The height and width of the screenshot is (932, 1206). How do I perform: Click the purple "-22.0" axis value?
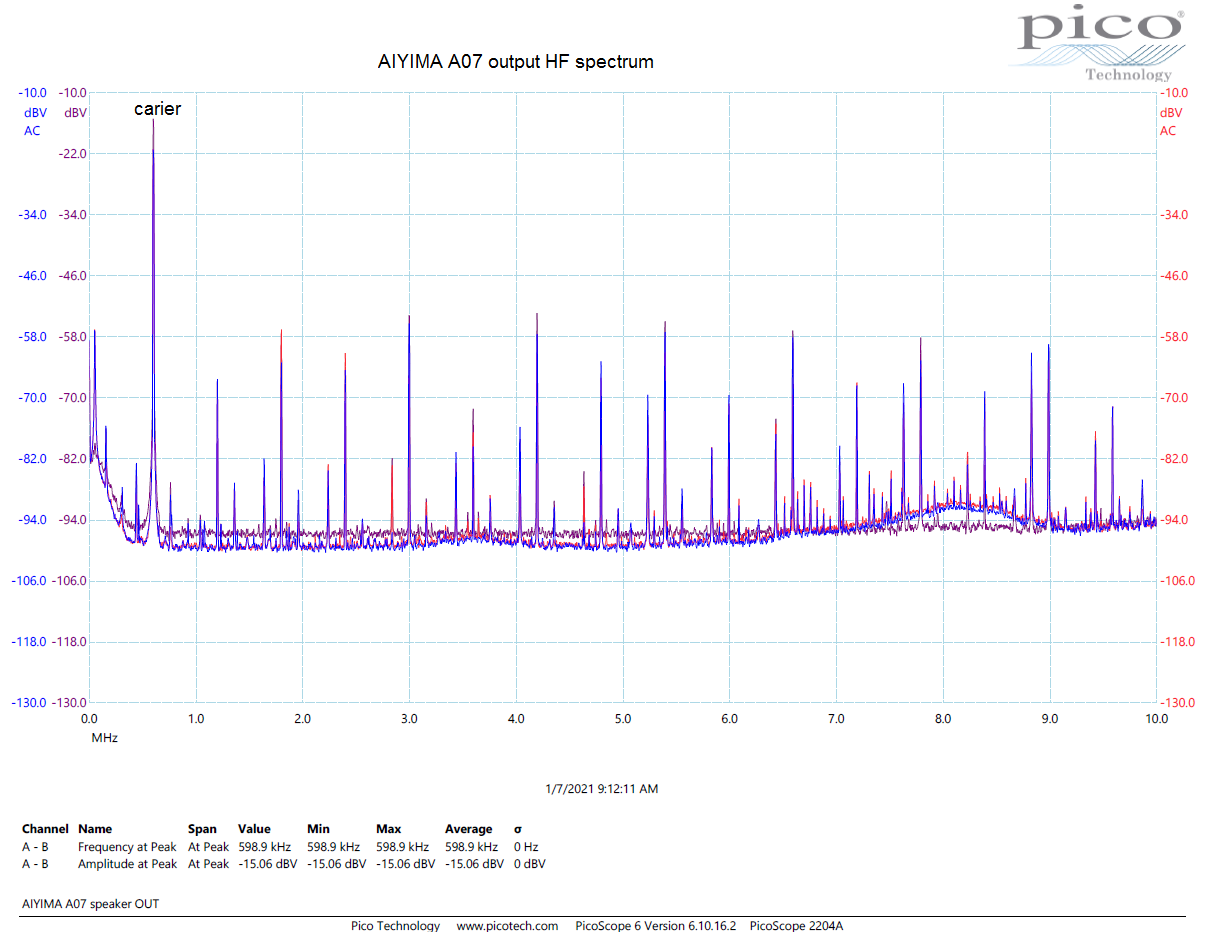point(73,153)
